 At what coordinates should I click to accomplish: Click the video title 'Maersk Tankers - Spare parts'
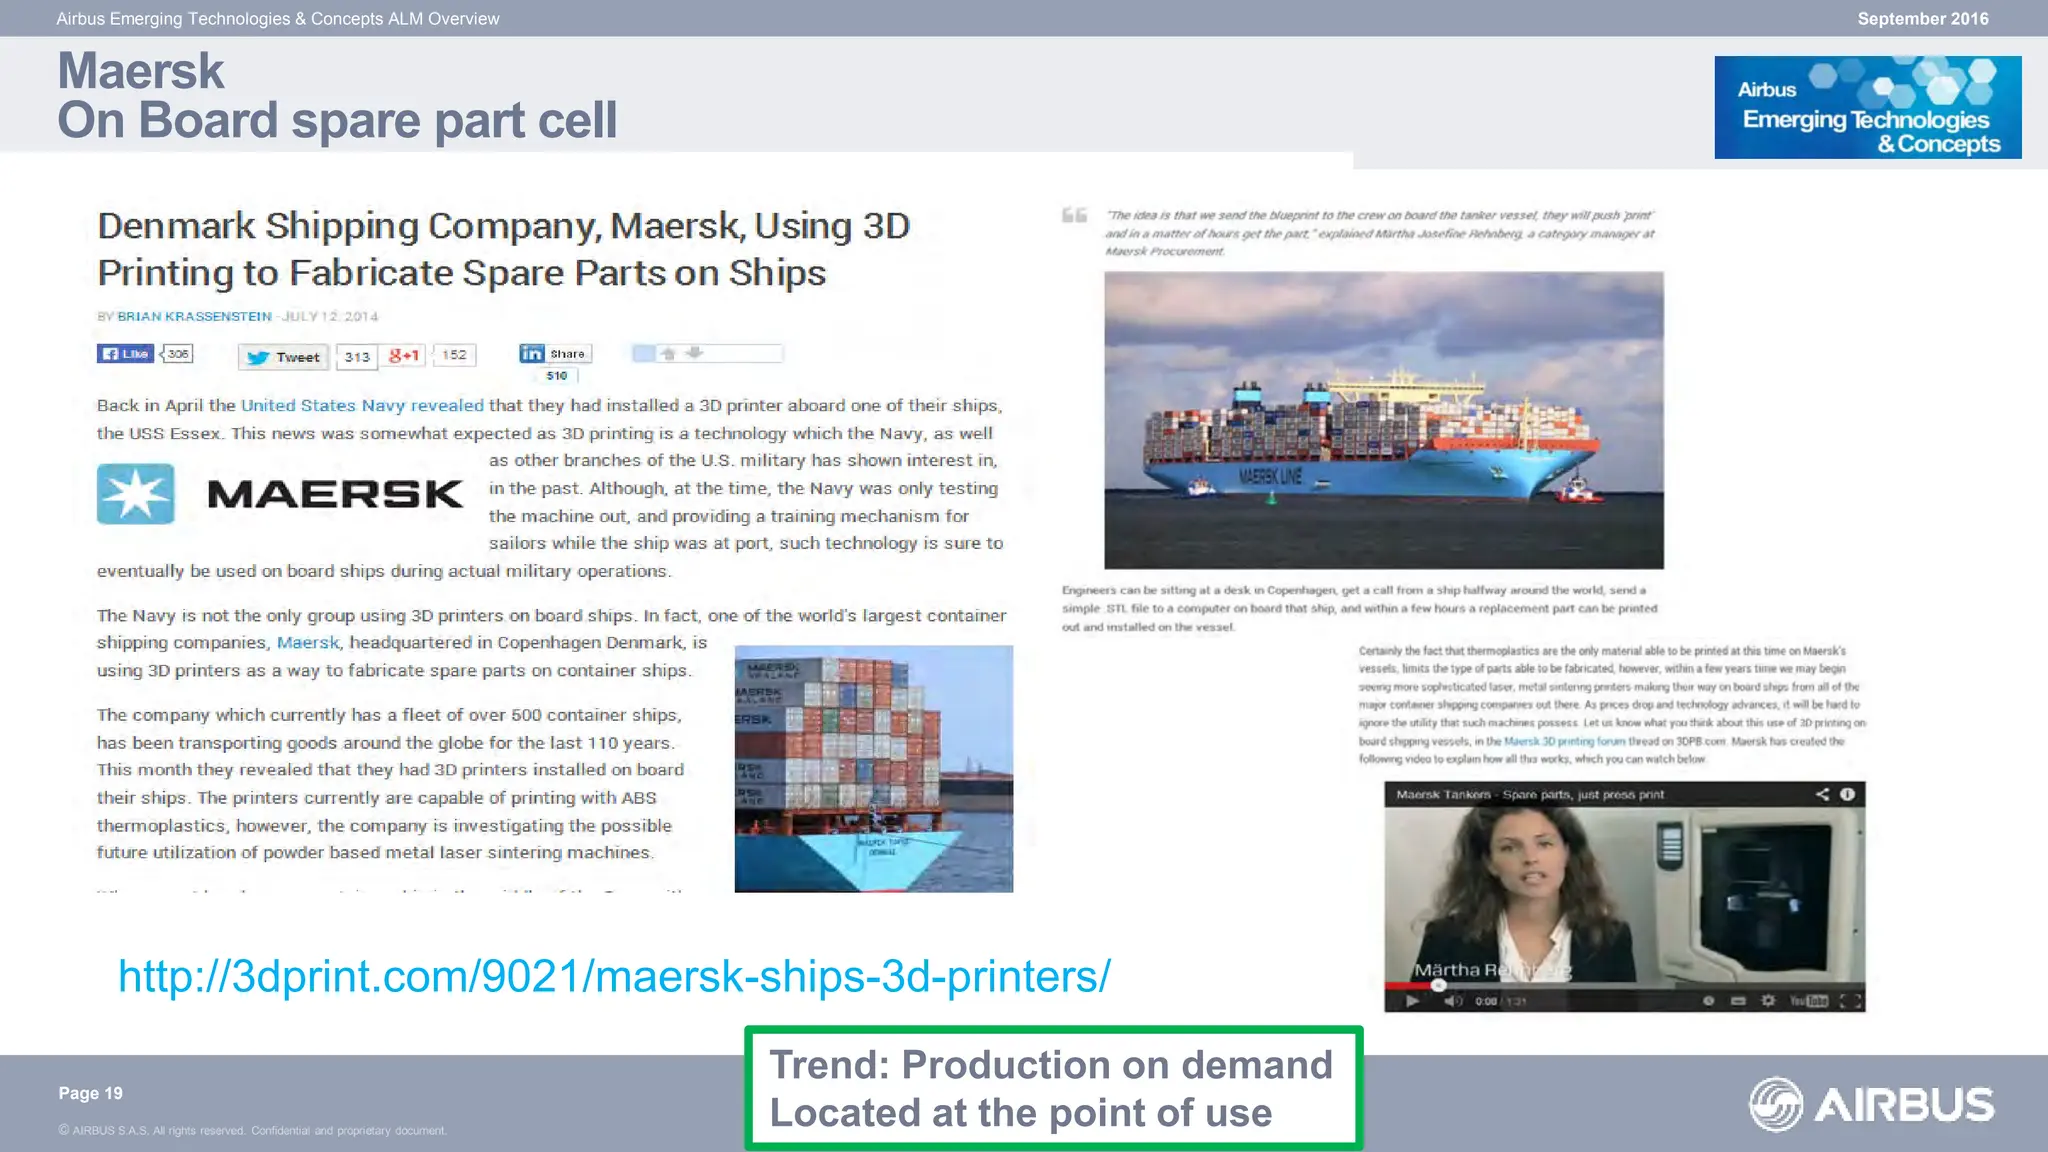click(x=1530, y=794)
